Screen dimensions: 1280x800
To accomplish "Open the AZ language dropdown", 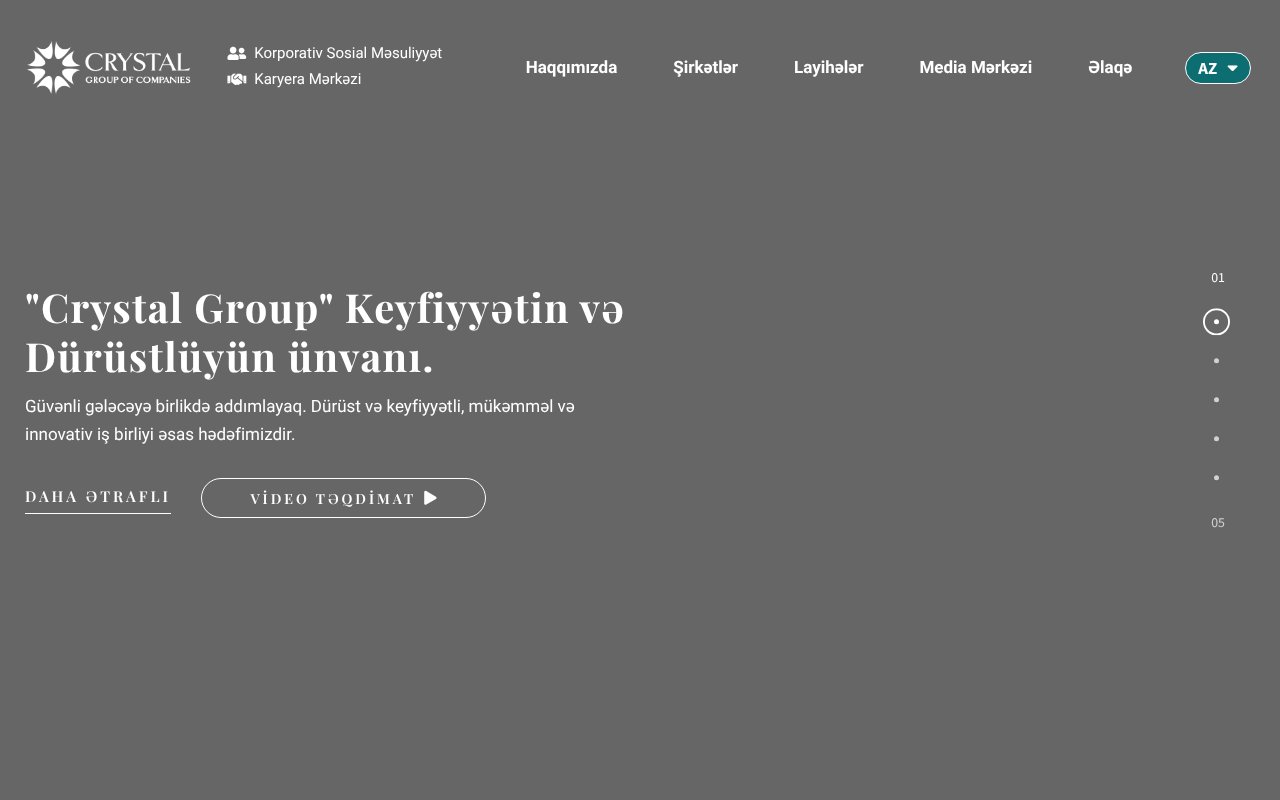I will 1217,68.
